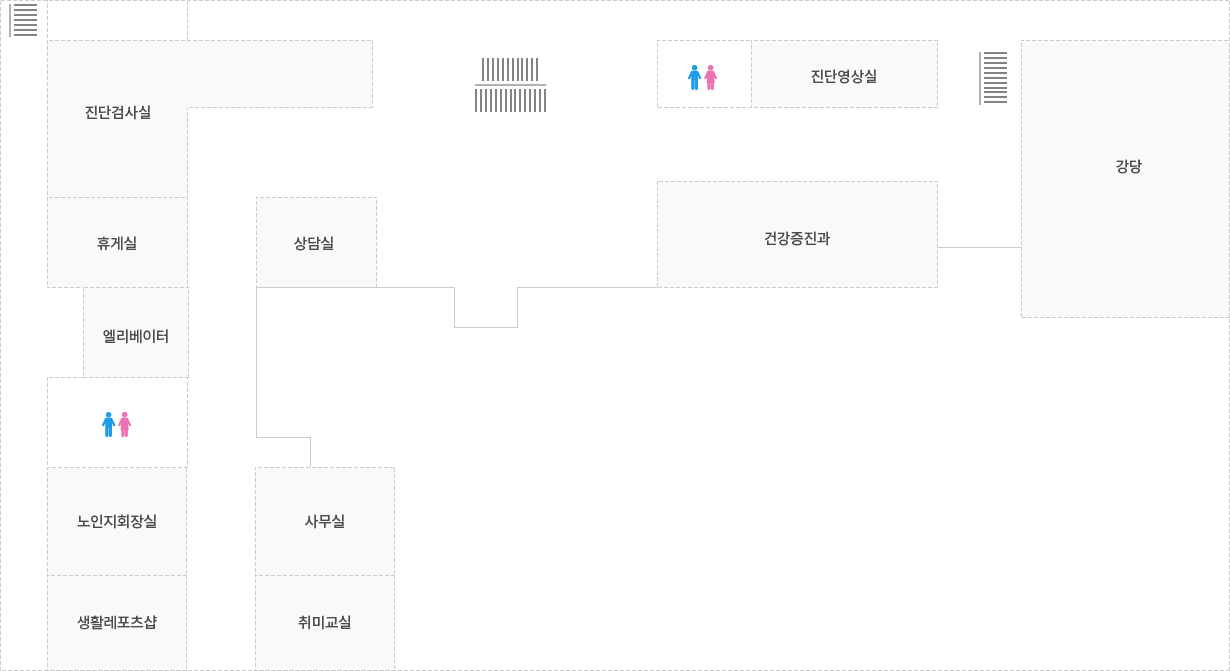Select the central staircase icon
The height and width of the screenshot is (671, 1230).
pyautogui.click(x=510, y=85)
